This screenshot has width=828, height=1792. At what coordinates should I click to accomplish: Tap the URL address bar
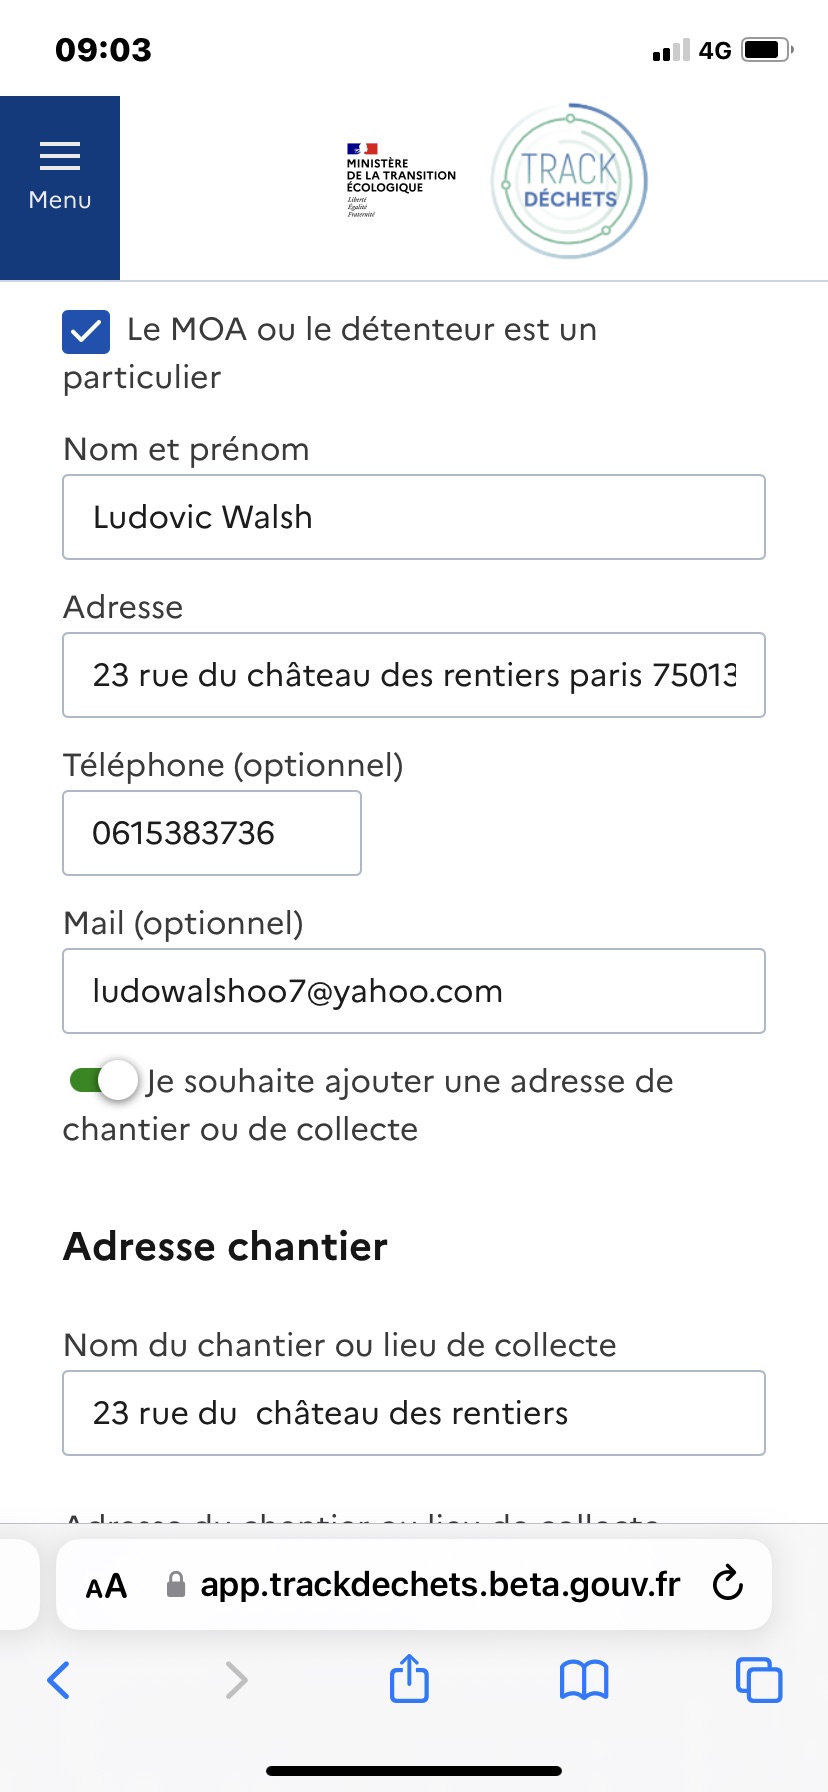440,1585
